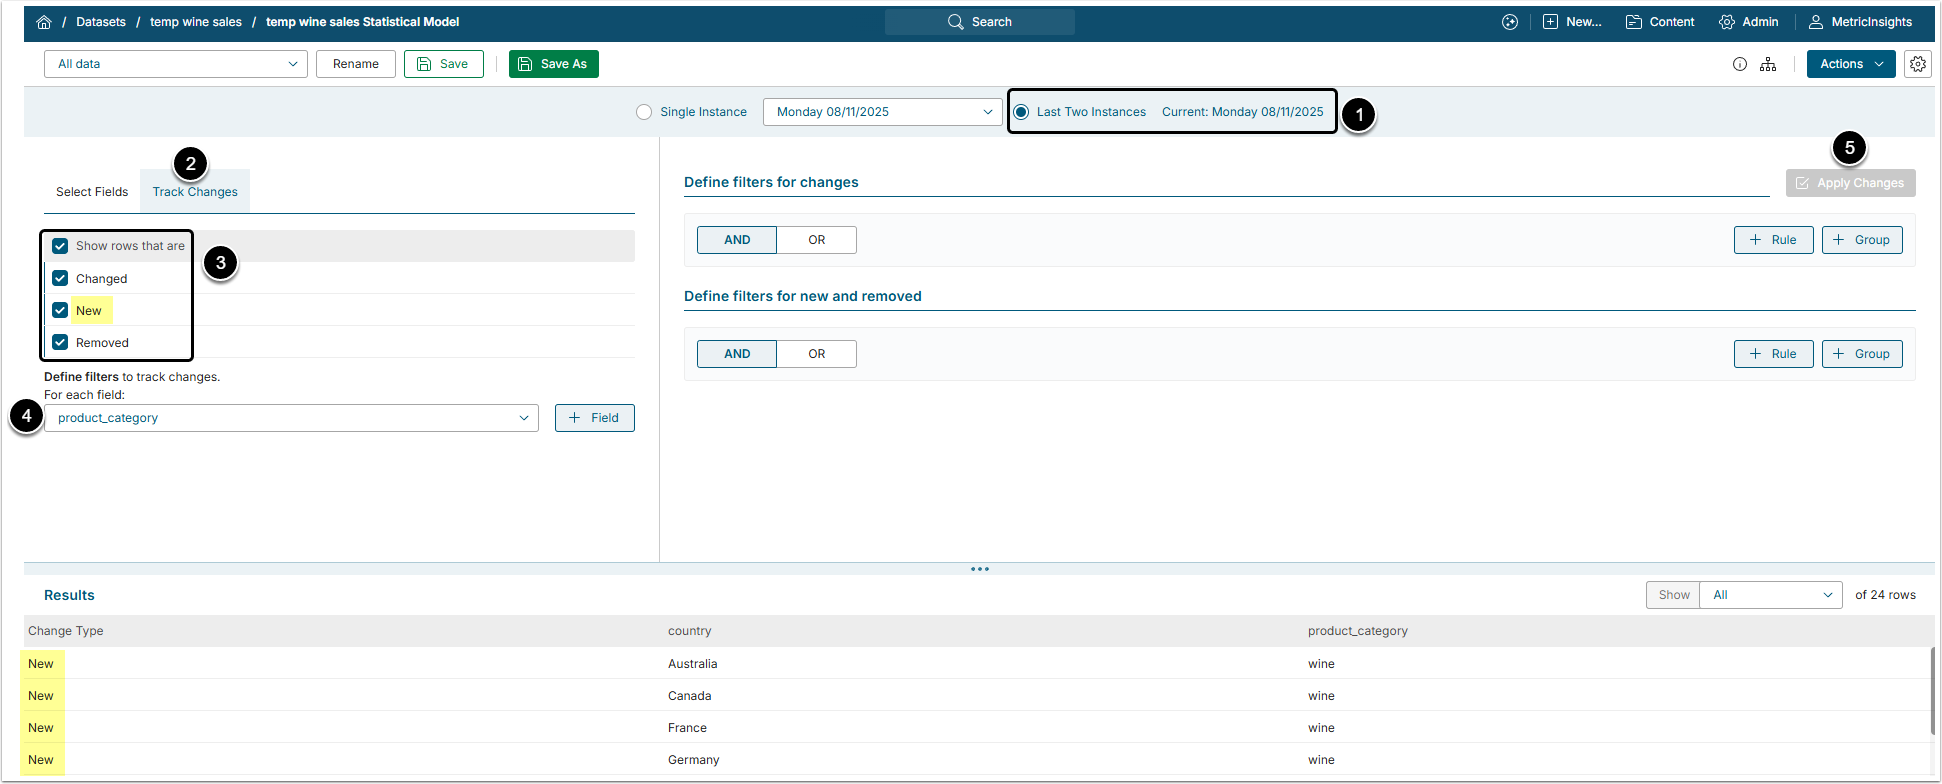This screenshot has height=784, width=1942.
Task: Open the Content folder menu
Action: [x=1660, y=22]
